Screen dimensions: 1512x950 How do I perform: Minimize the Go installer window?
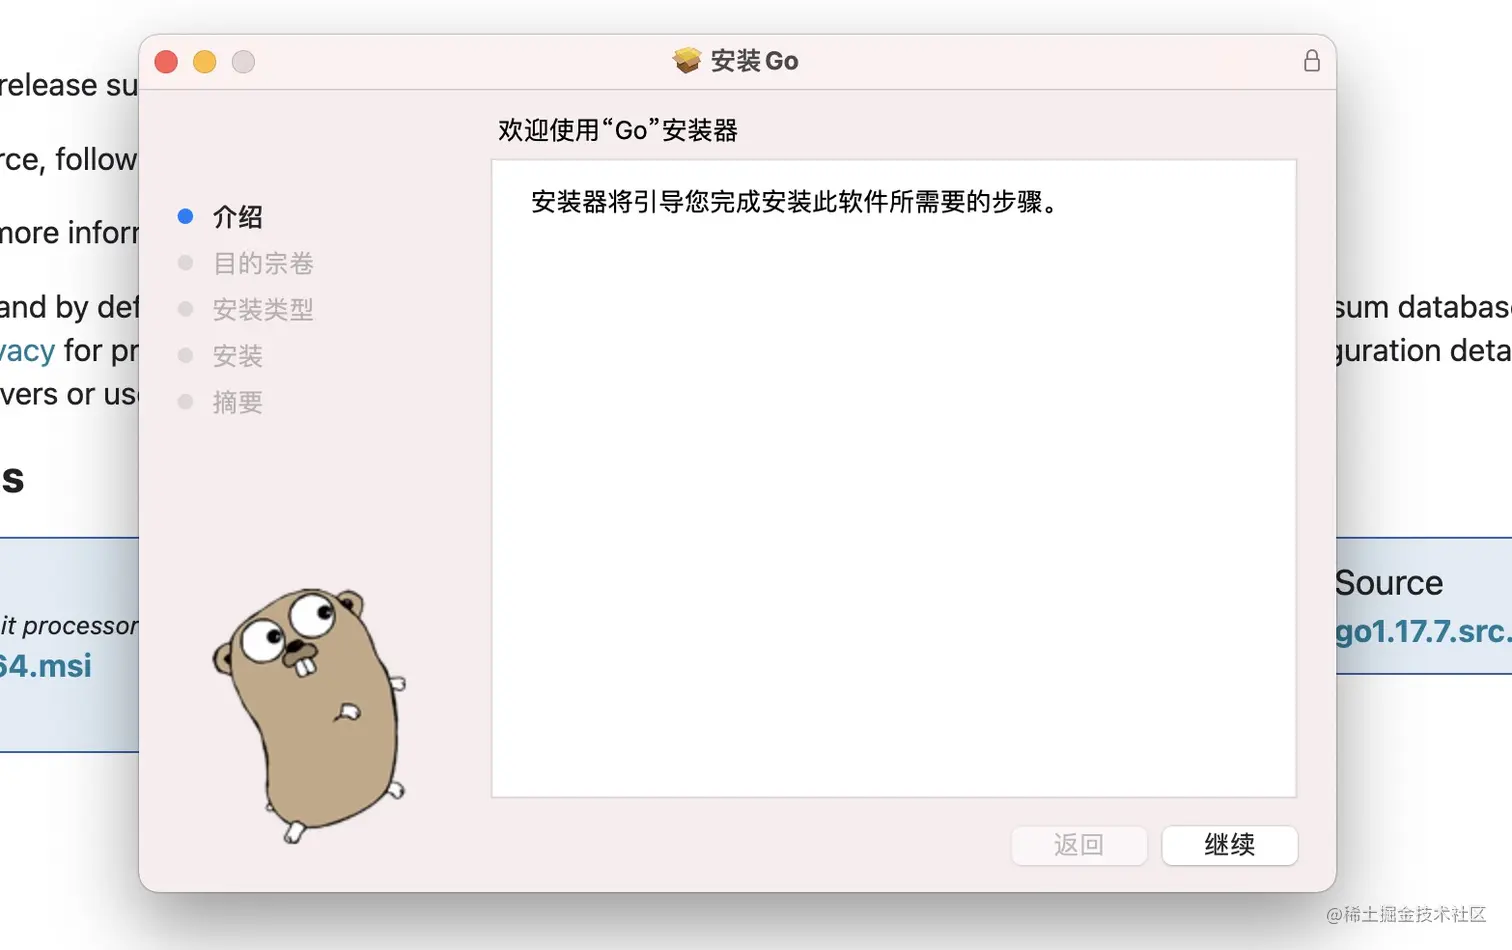205,62
